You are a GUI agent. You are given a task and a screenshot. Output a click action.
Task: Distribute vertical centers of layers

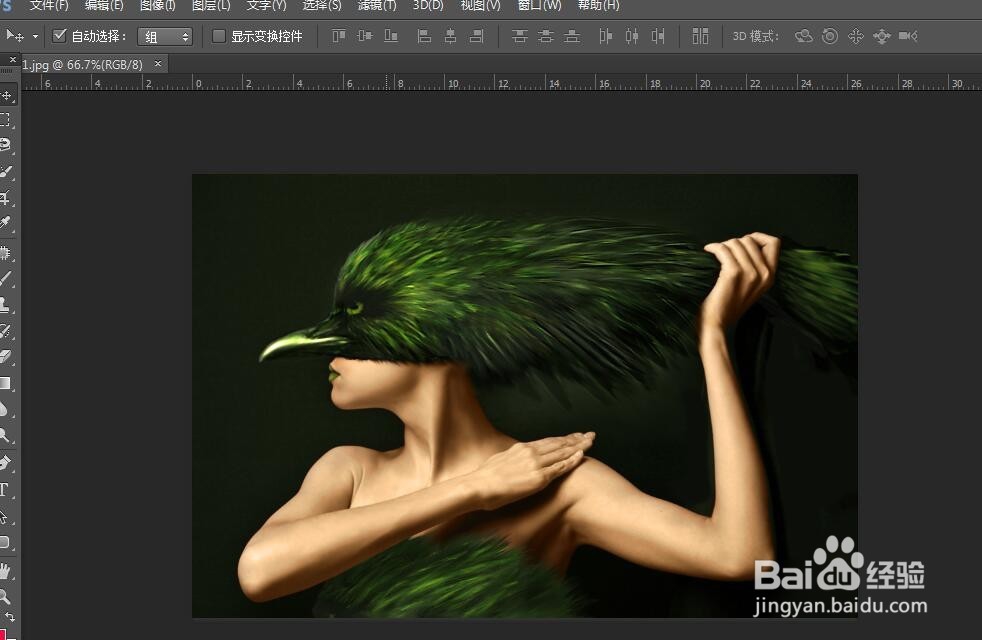545,36
